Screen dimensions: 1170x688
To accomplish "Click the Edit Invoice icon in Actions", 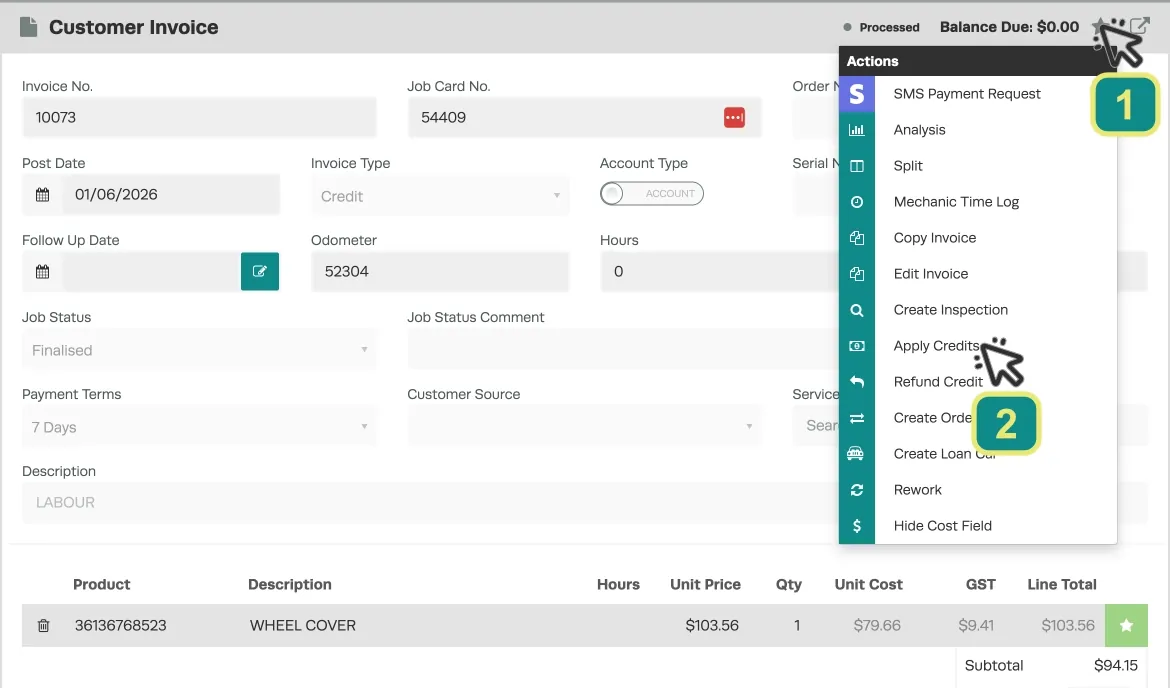I will coord(857,274).
